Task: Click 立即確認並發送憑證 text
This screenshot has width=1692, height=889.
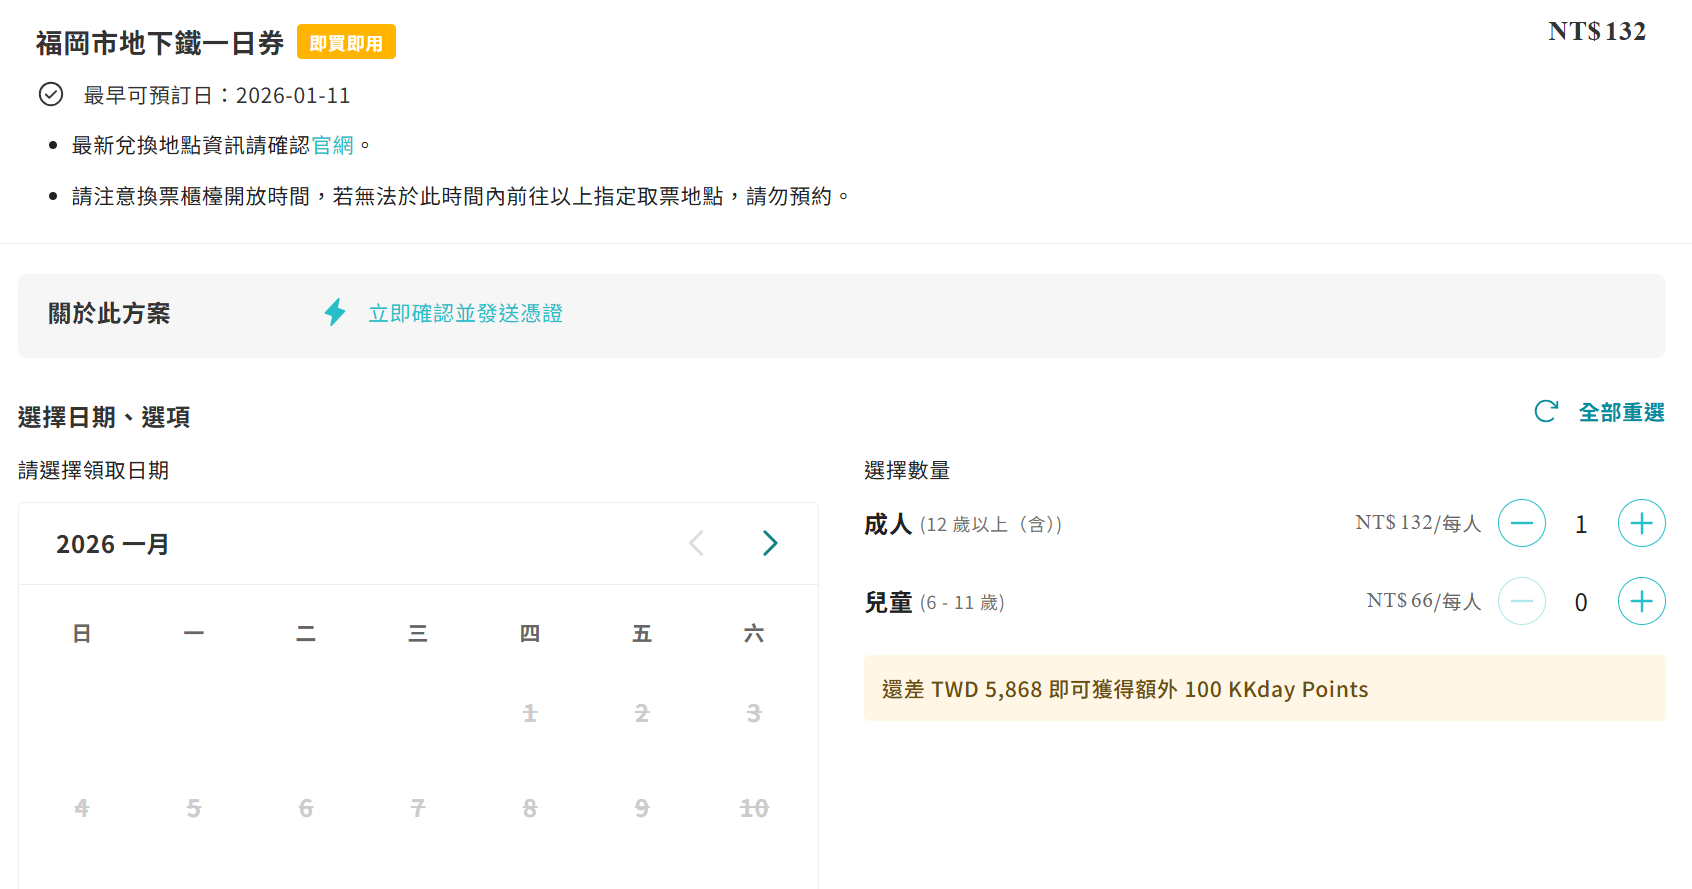Action: (x=465, y=313)
